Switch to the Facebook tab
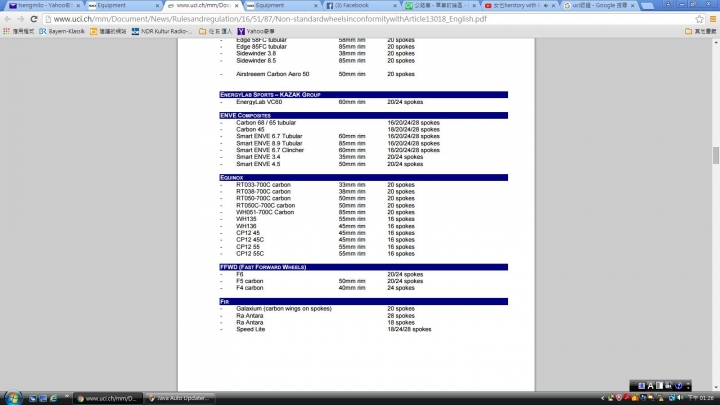 [359, 6]
